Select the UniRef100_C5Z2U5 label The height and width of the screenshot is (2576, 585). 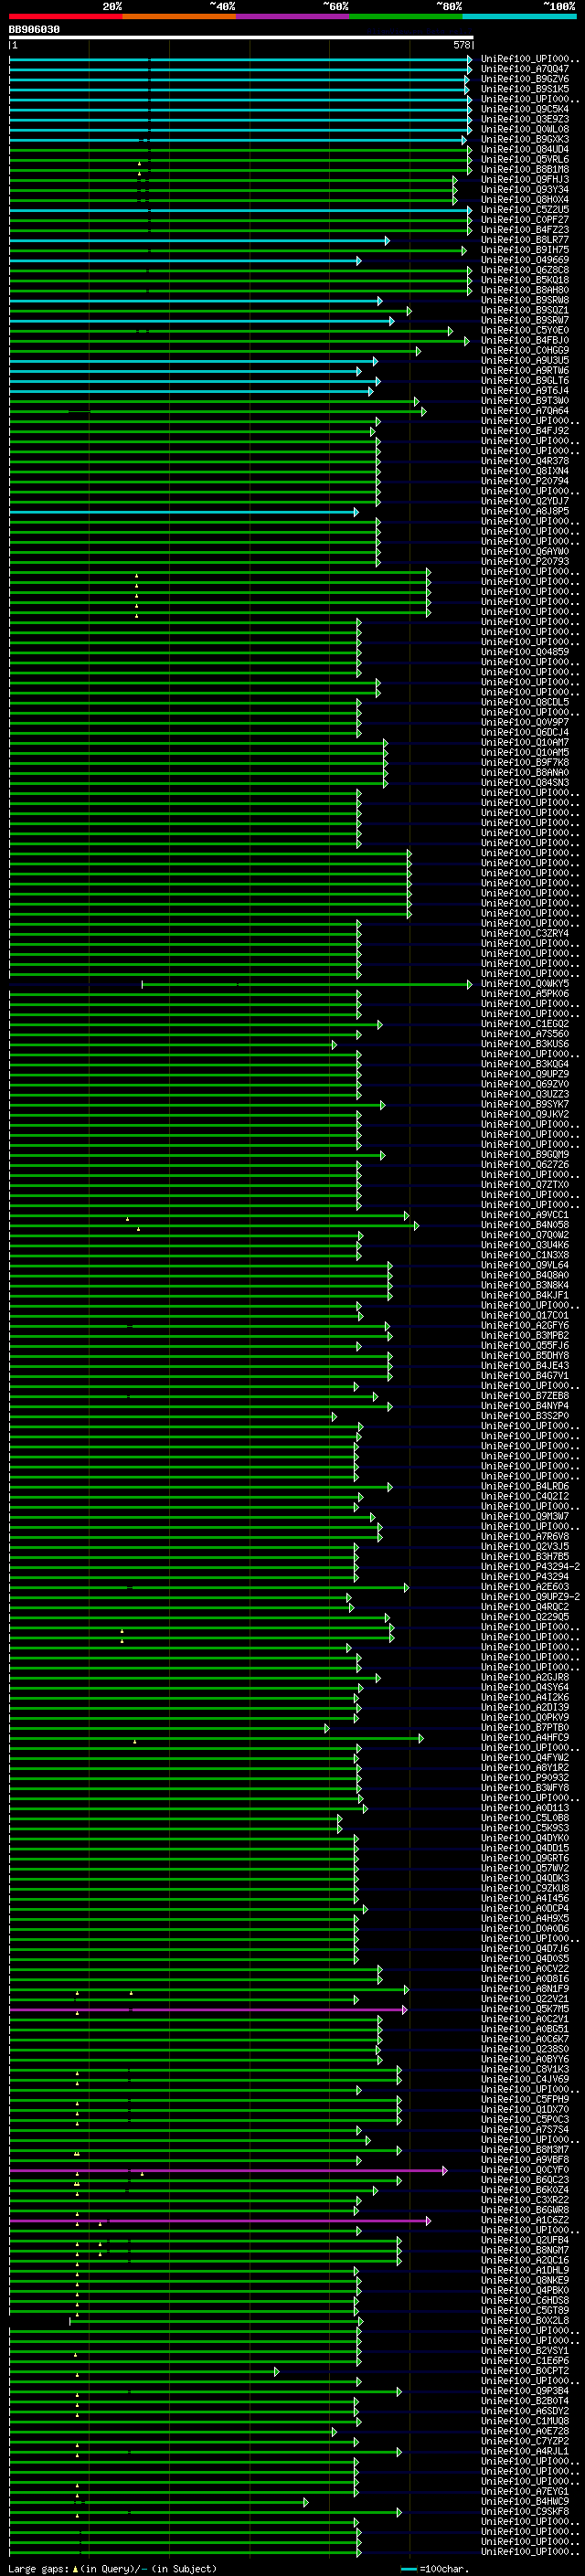click(525, 210)
